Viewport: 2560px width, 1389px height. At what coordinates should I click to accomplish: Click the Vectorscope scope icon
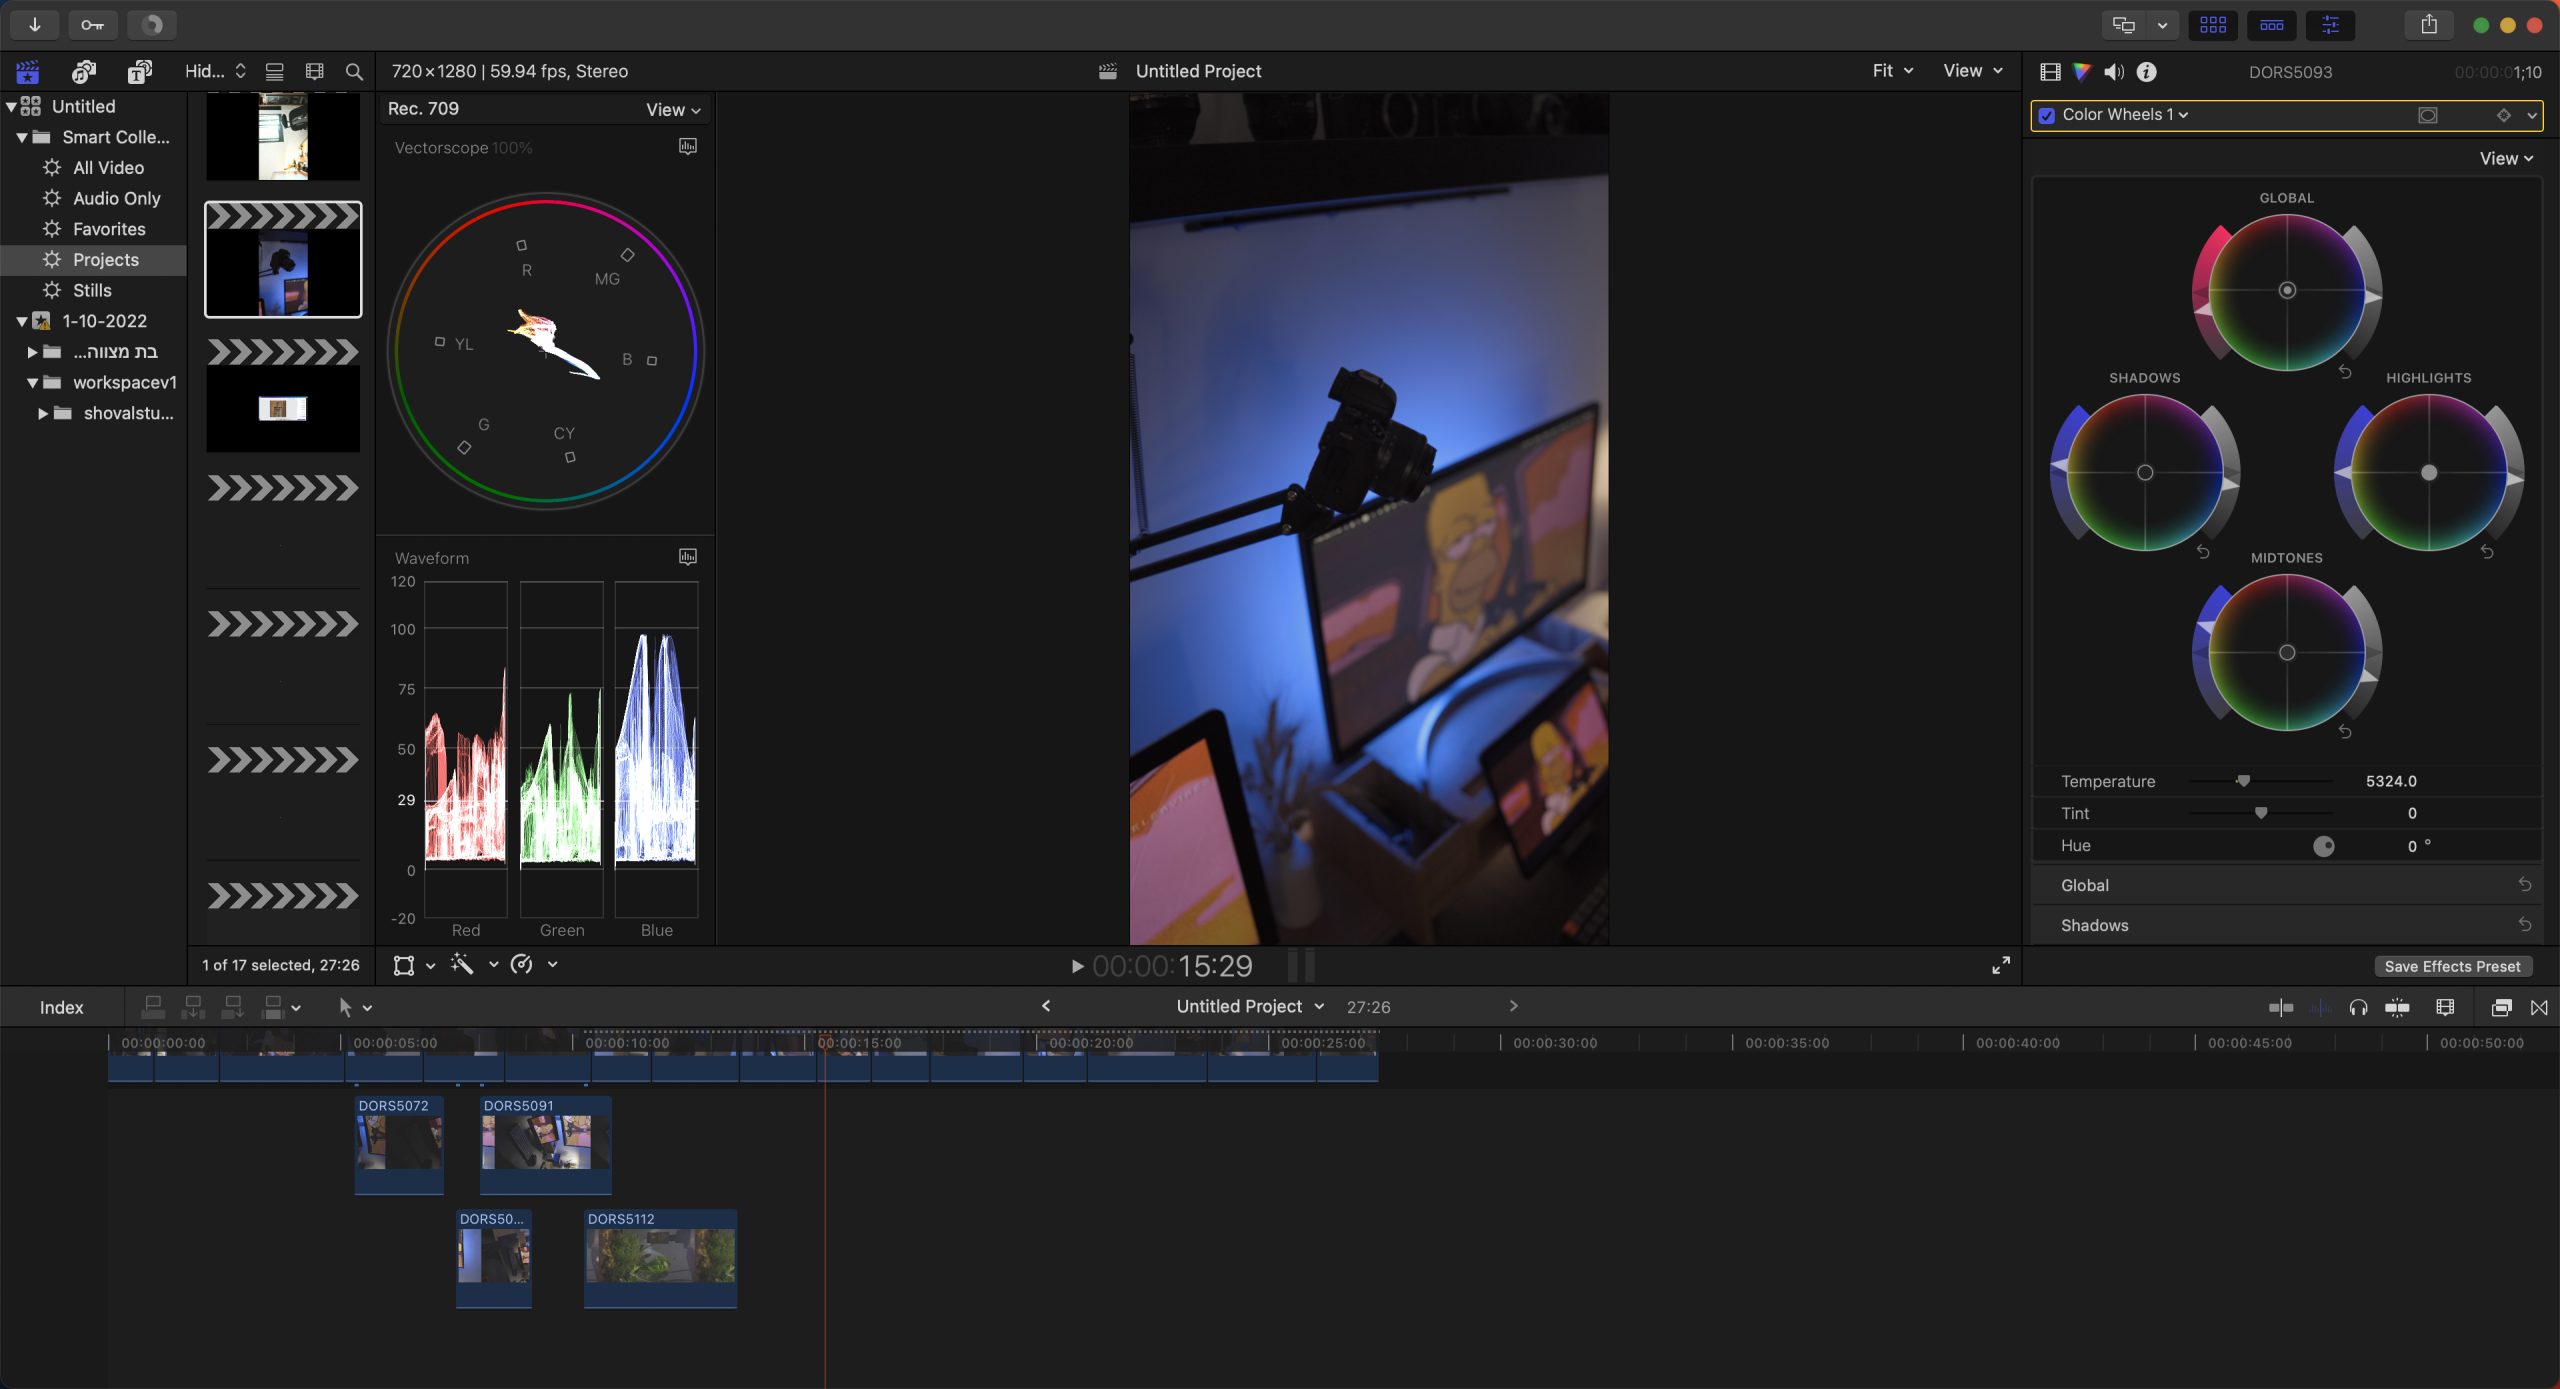(x=687, y=145)
